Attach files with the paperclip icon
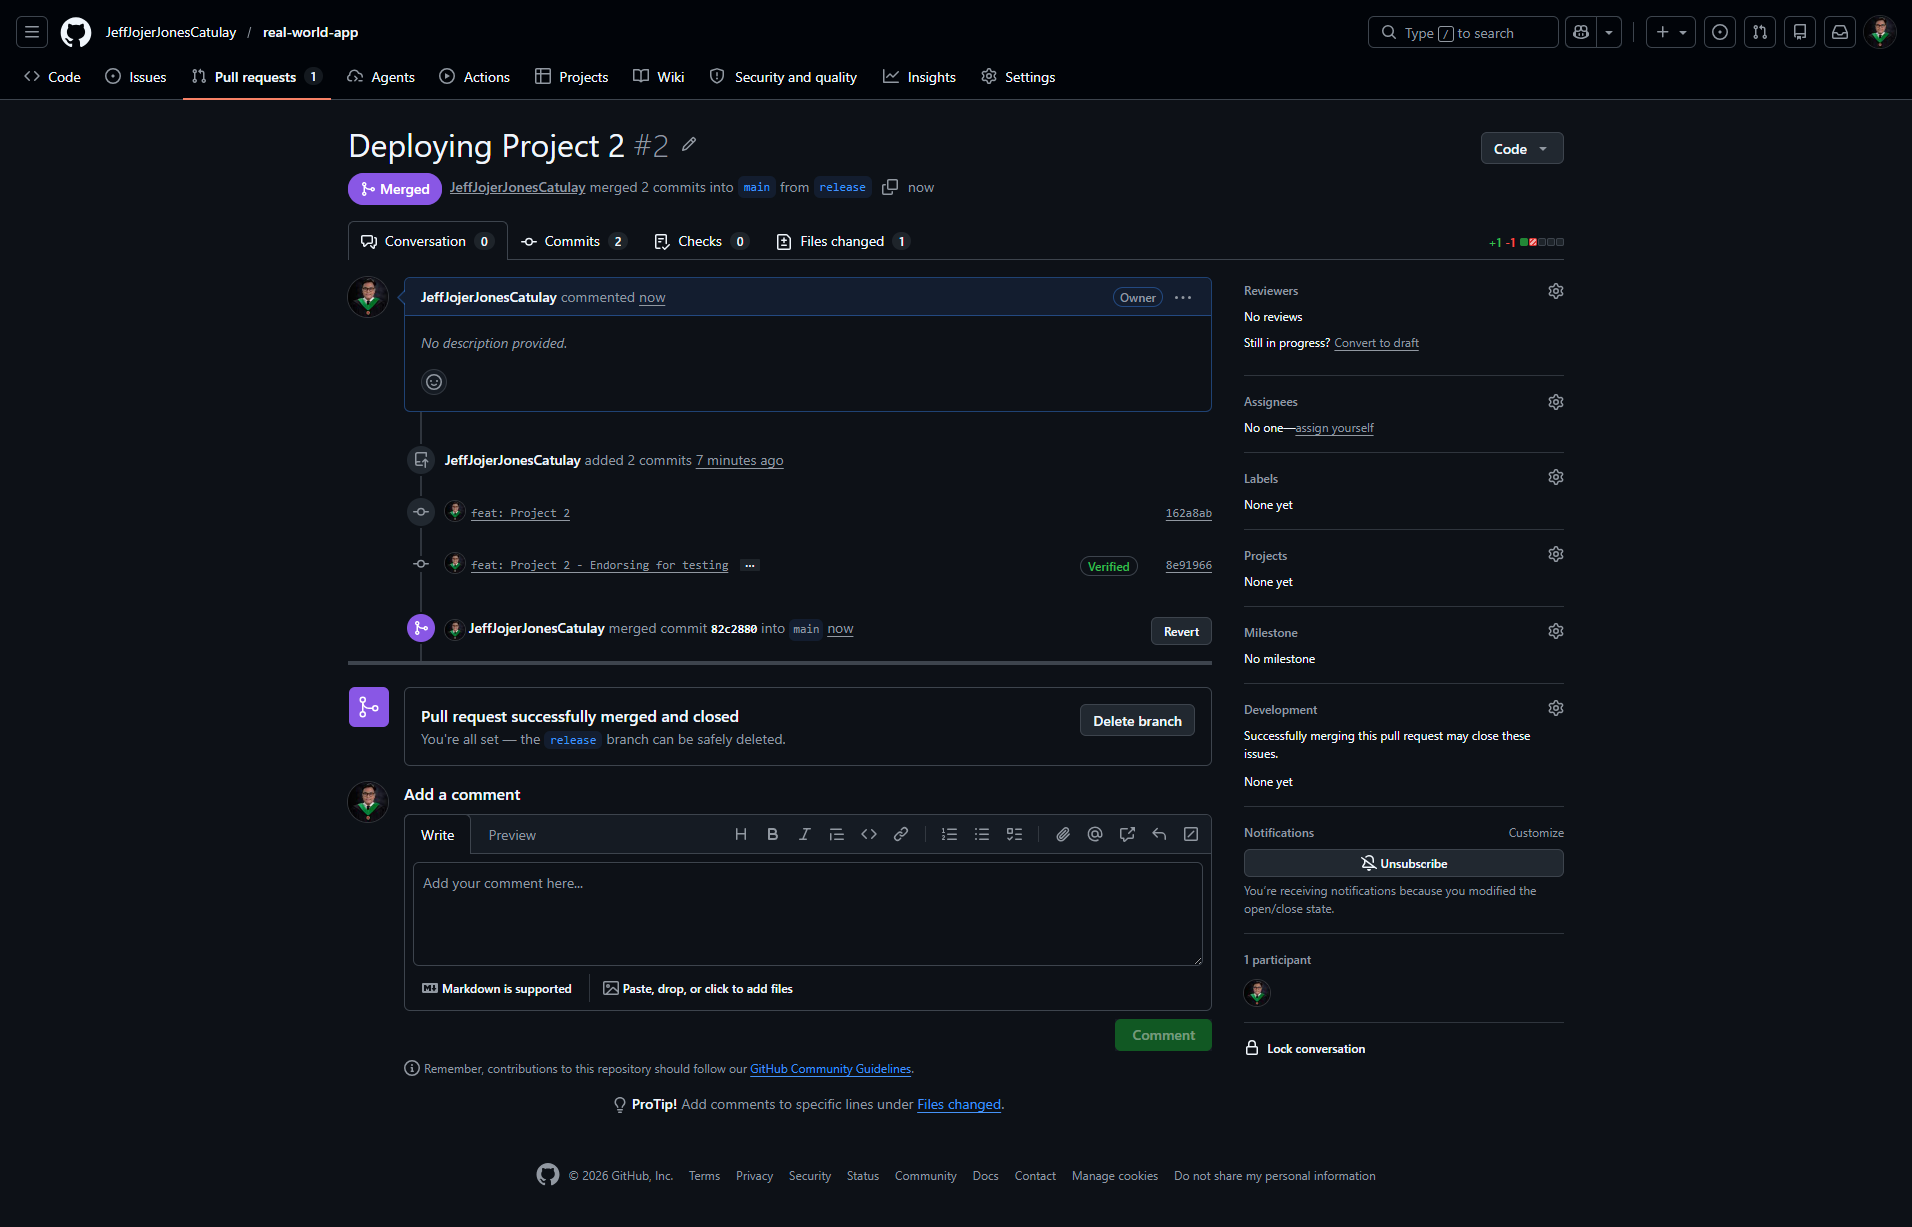The height and width of the screenshot is (1227, 1912). point(1063,834)
